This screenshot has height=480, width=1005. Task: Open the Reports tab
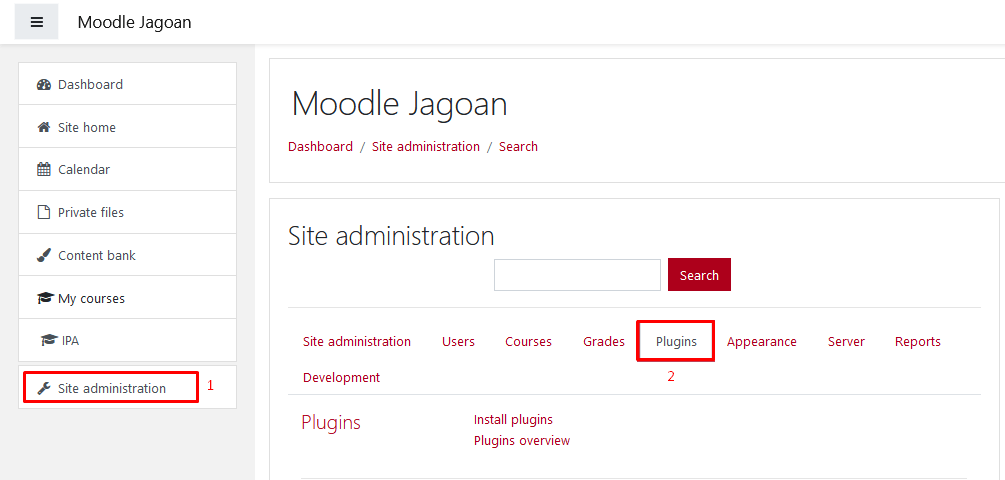[x=917, y=342]
